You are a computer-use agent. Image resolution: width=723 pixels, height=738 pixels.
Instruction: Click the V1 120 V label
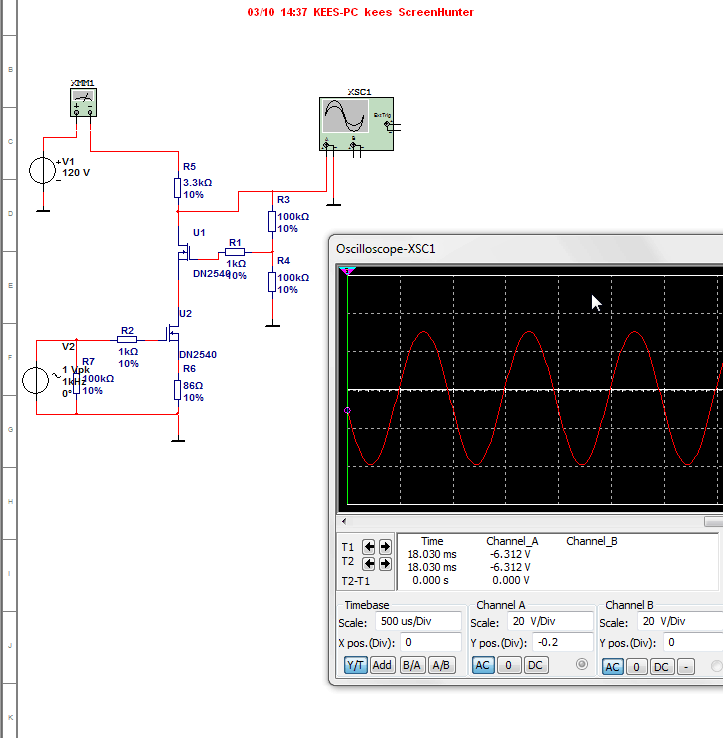click(76, 173)
